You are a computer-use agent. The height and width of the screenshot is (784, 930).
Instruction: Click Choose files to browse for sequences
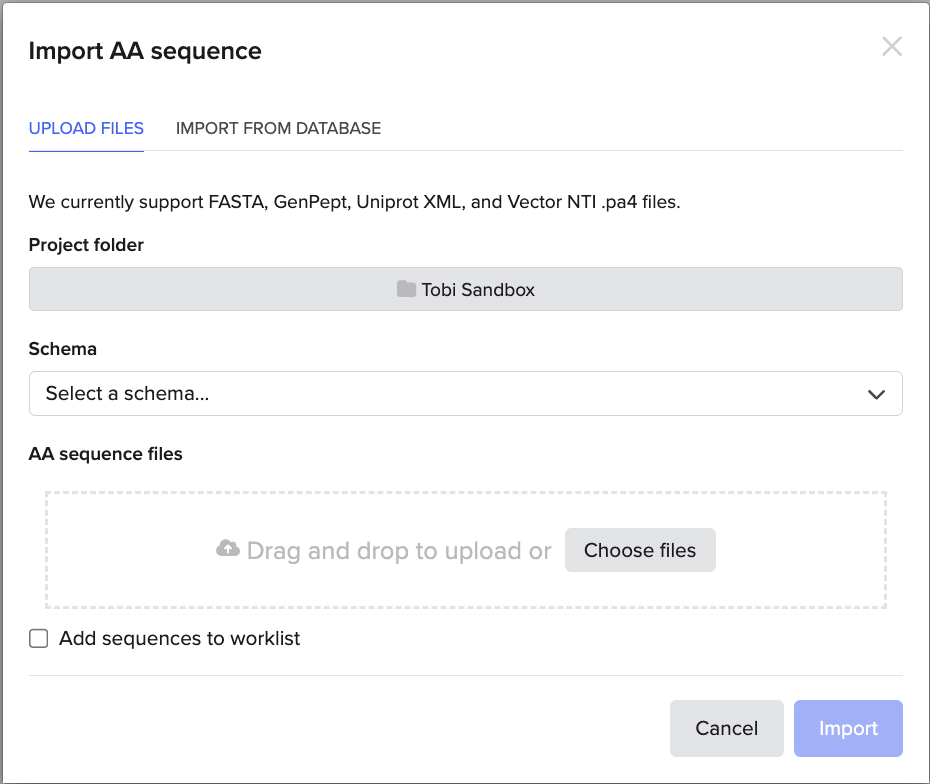[640, 550]
